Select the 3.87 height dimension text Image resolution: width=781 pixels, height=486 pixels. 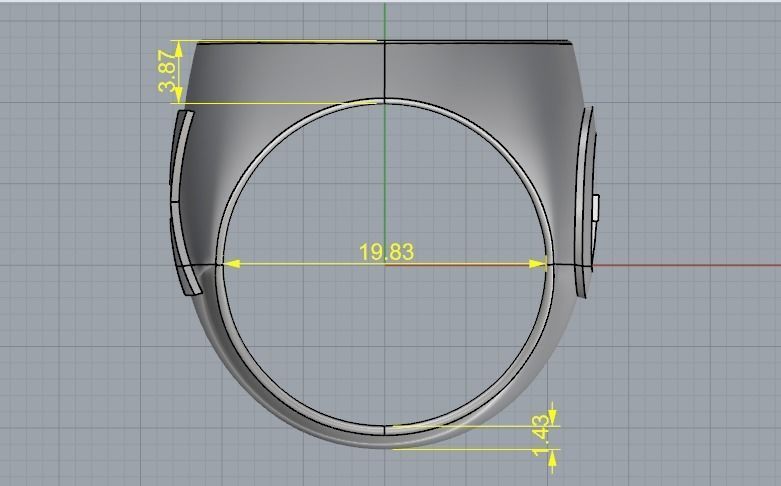pos(168,73)
